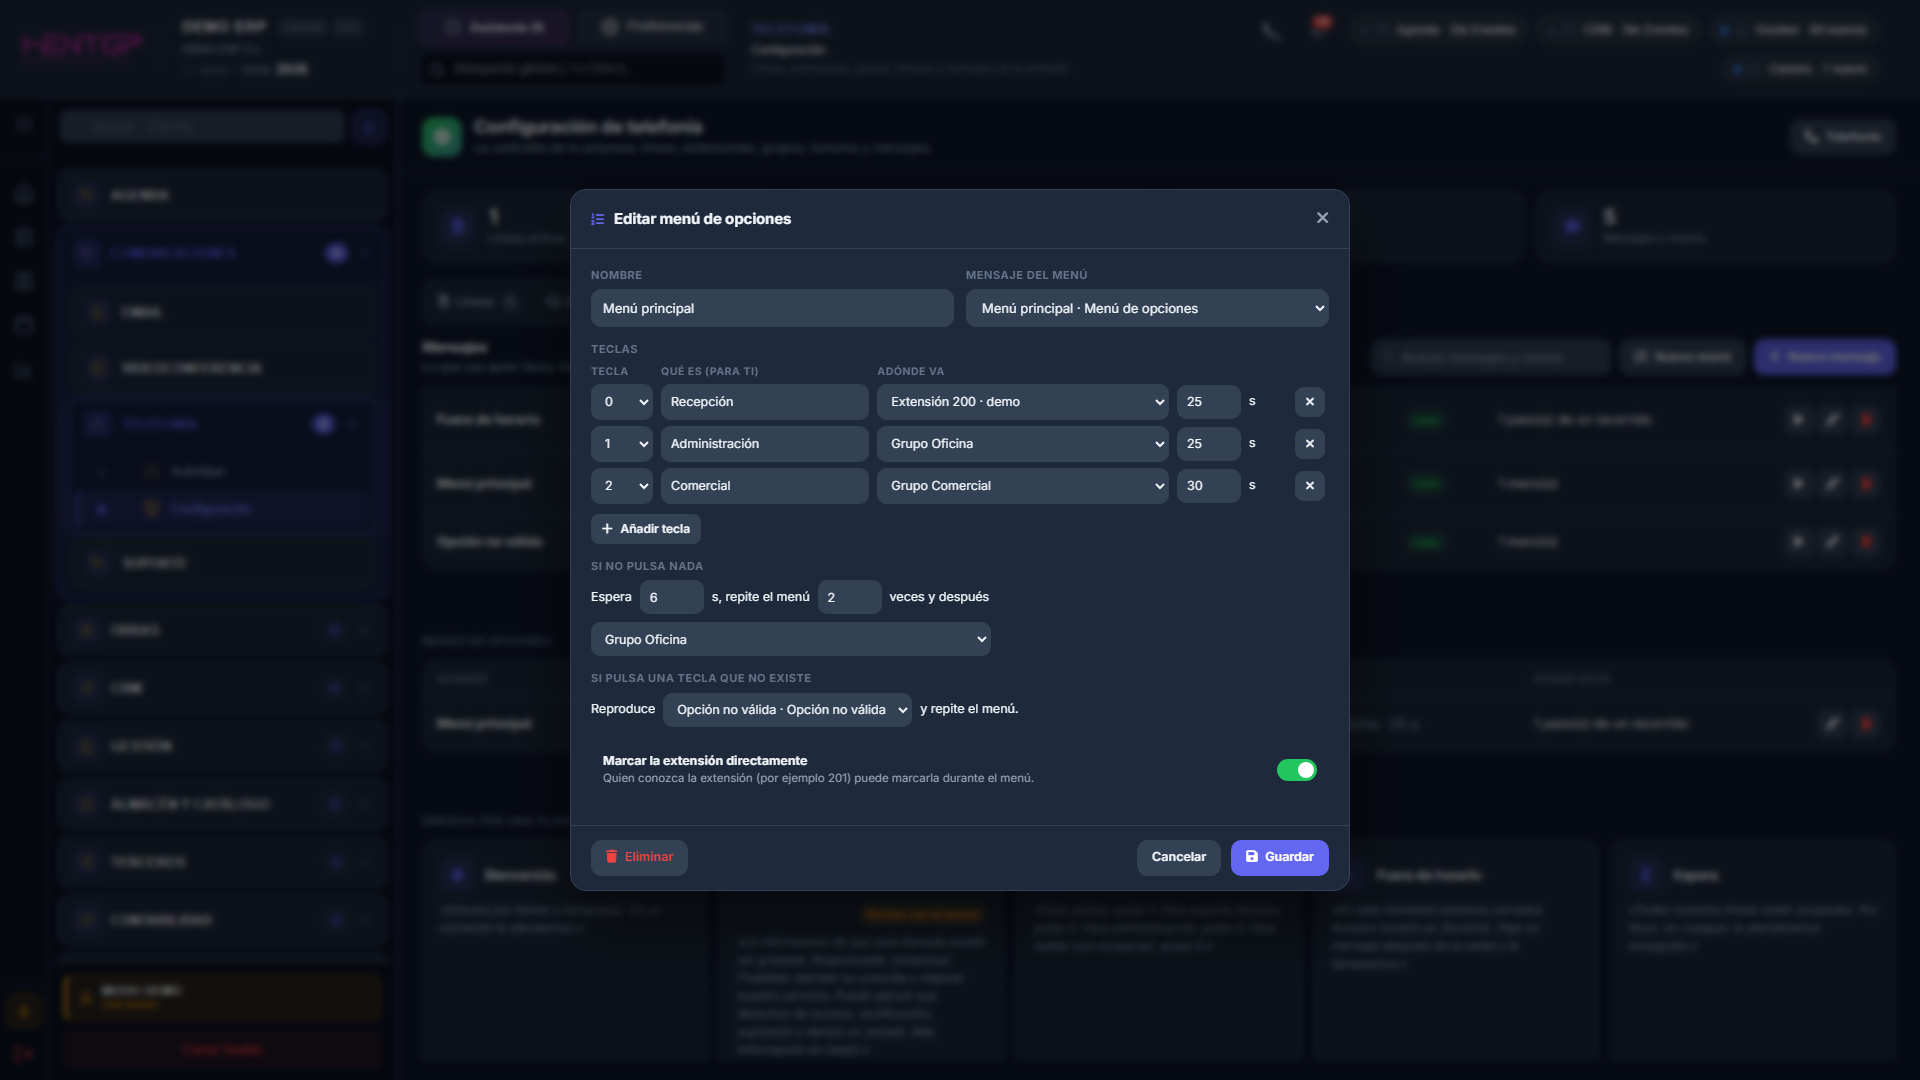Remove the Recepción key row
The image size is (1920, 1080).
[1309, 402]
